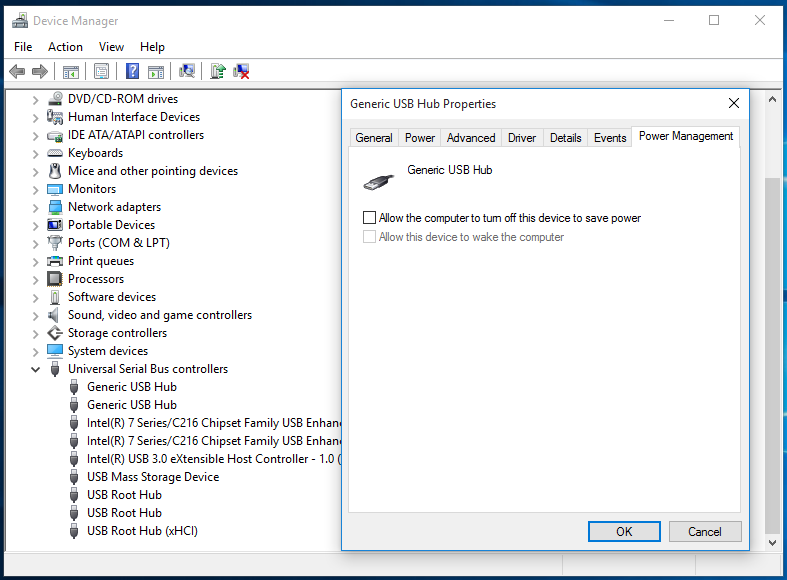Click Scan for hardware changes icon
The image size is (787, 580).
tap(187, 71)
